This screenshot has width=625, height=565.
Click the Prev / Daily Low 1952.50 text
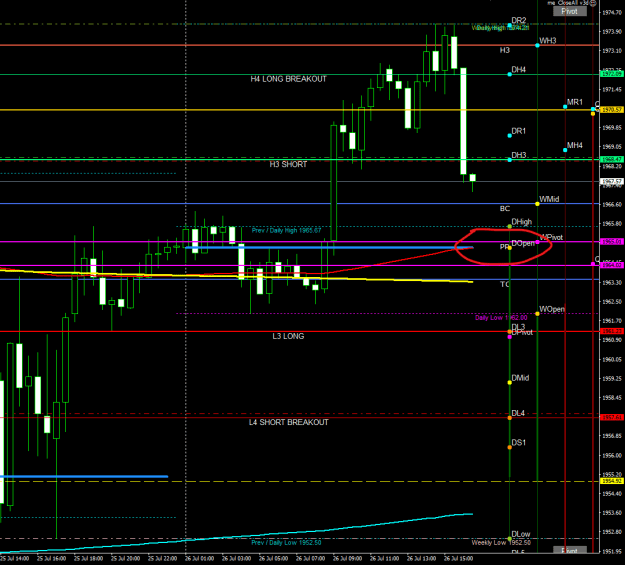[287, 543]
